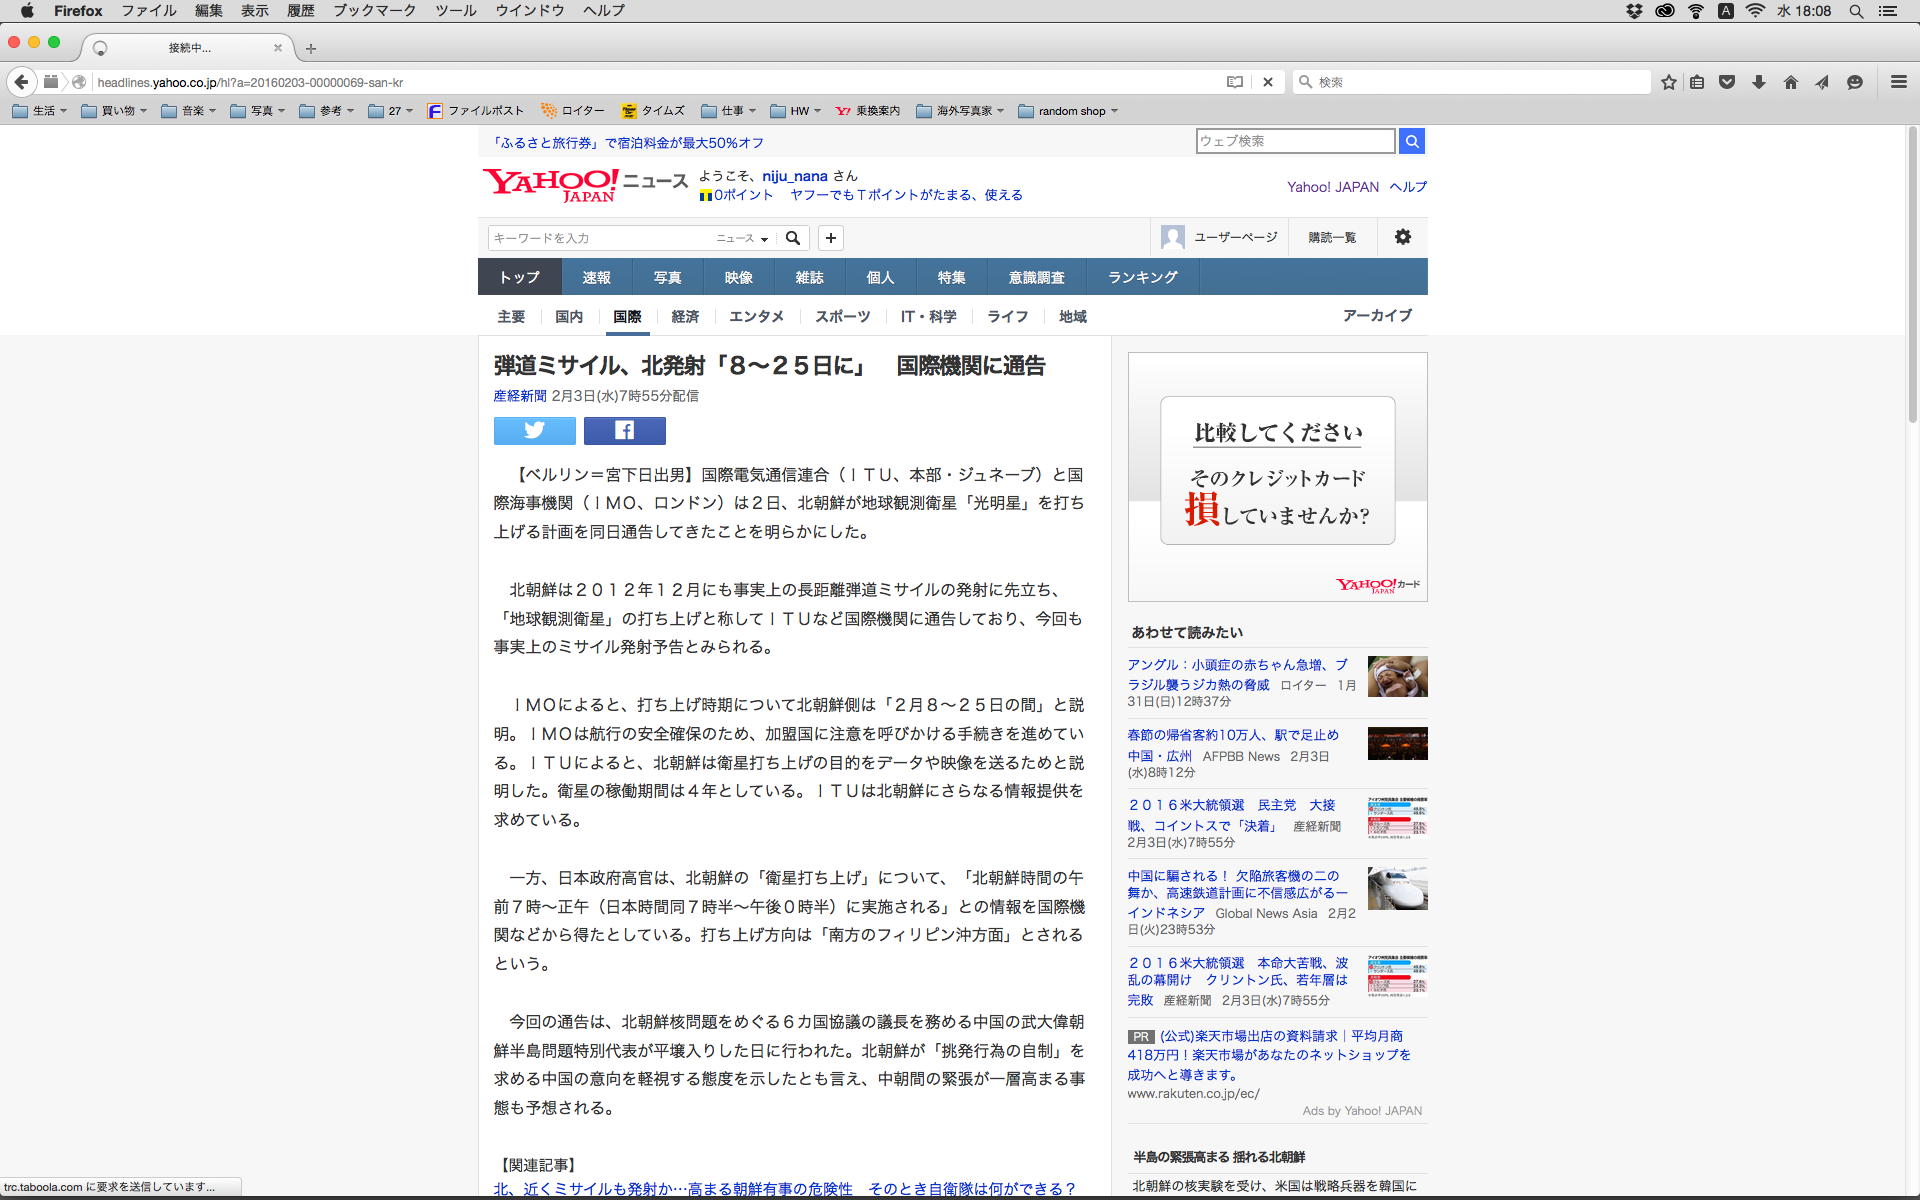Image resolution: width=1920 pixels, height=1200 pixels.
Task: Expand the ニュース search category dropdown
Action: point(742,238)
